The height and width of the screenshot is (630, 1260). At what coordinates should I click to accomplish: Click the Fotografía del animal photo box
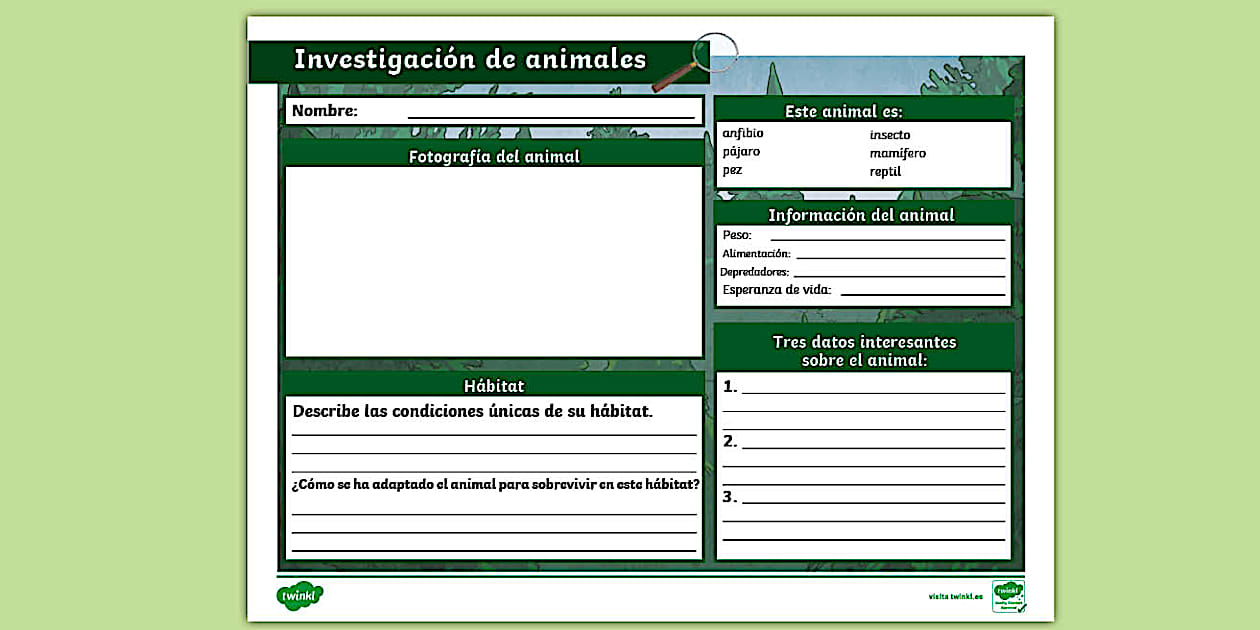pos(494,260)
